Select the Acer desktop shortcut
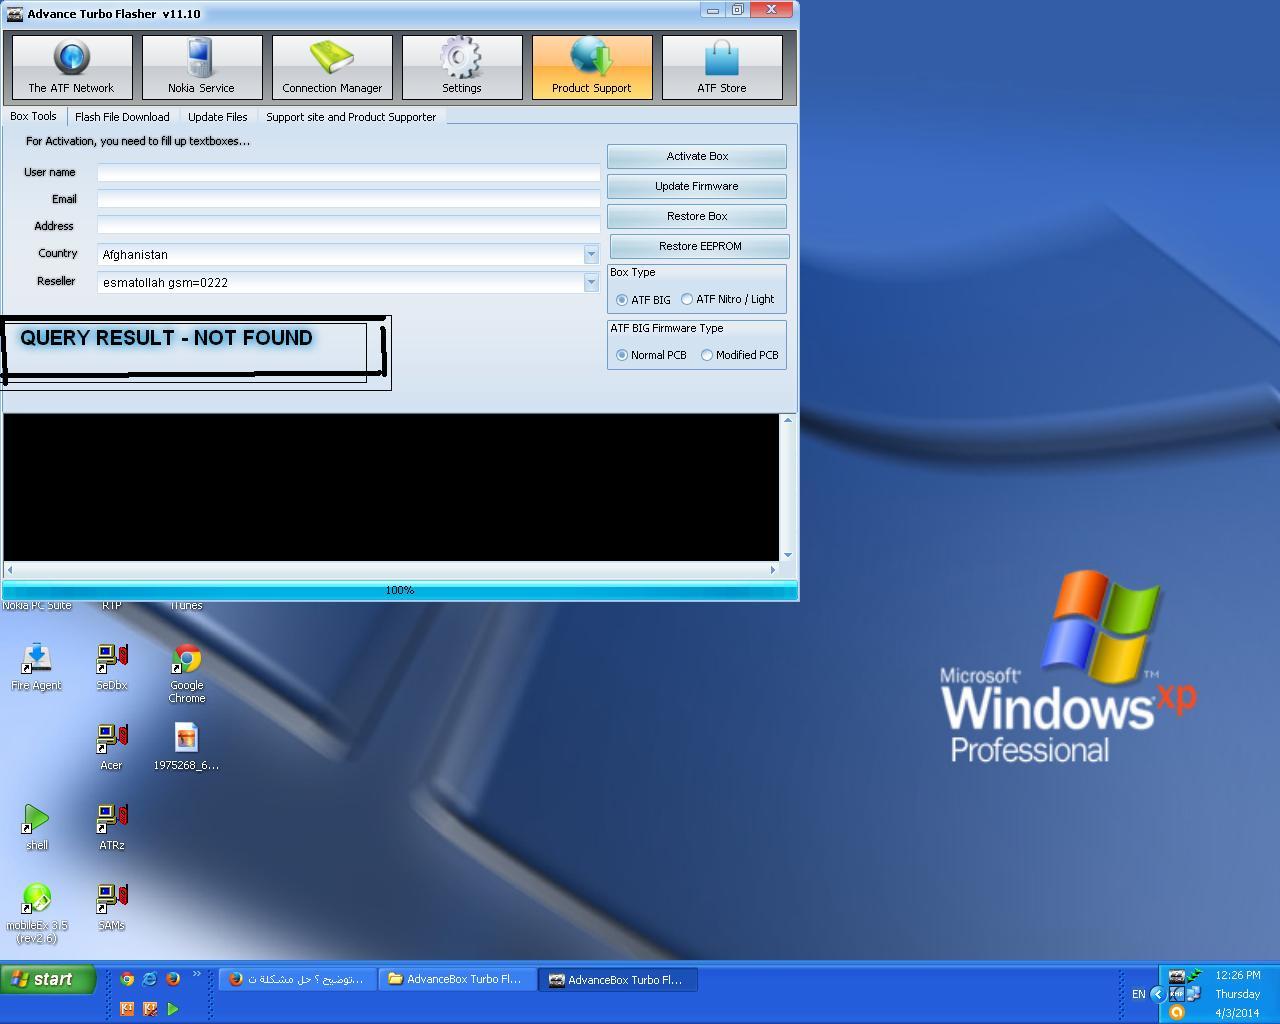Image resolution: width=1280 pixels, height=1024 pixels. (x=112, y=747)
